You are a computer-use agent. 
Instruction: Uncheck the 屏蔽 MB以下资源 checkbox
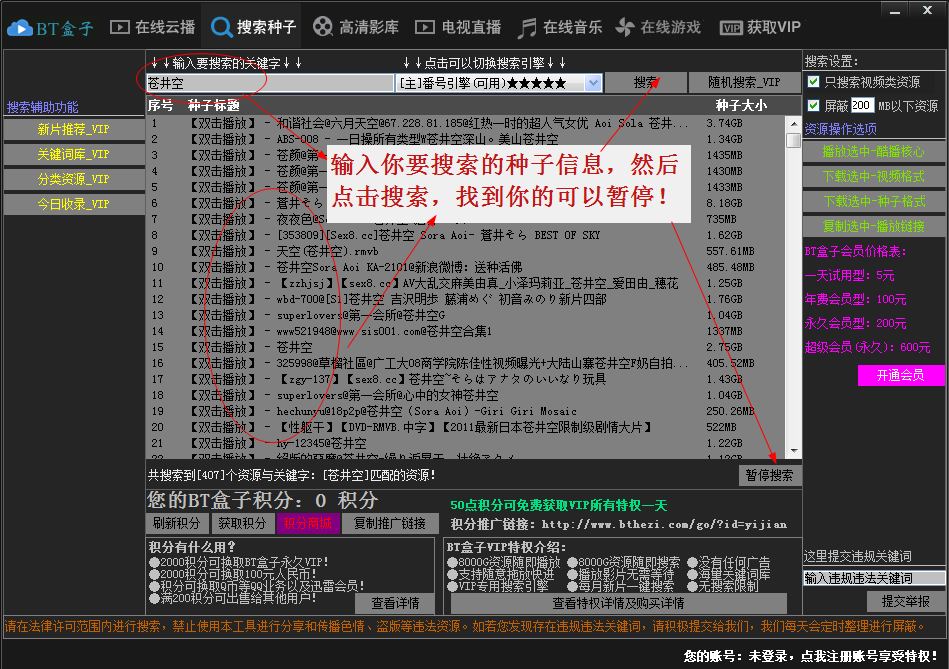tap(813, 105)
